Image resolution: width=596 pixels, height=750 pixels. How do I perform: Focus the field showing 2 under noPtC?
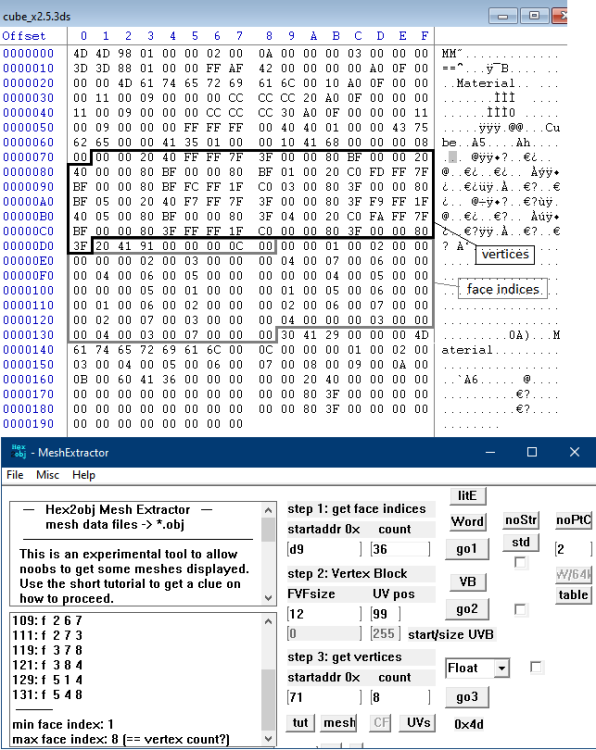[x=574, y=549]
